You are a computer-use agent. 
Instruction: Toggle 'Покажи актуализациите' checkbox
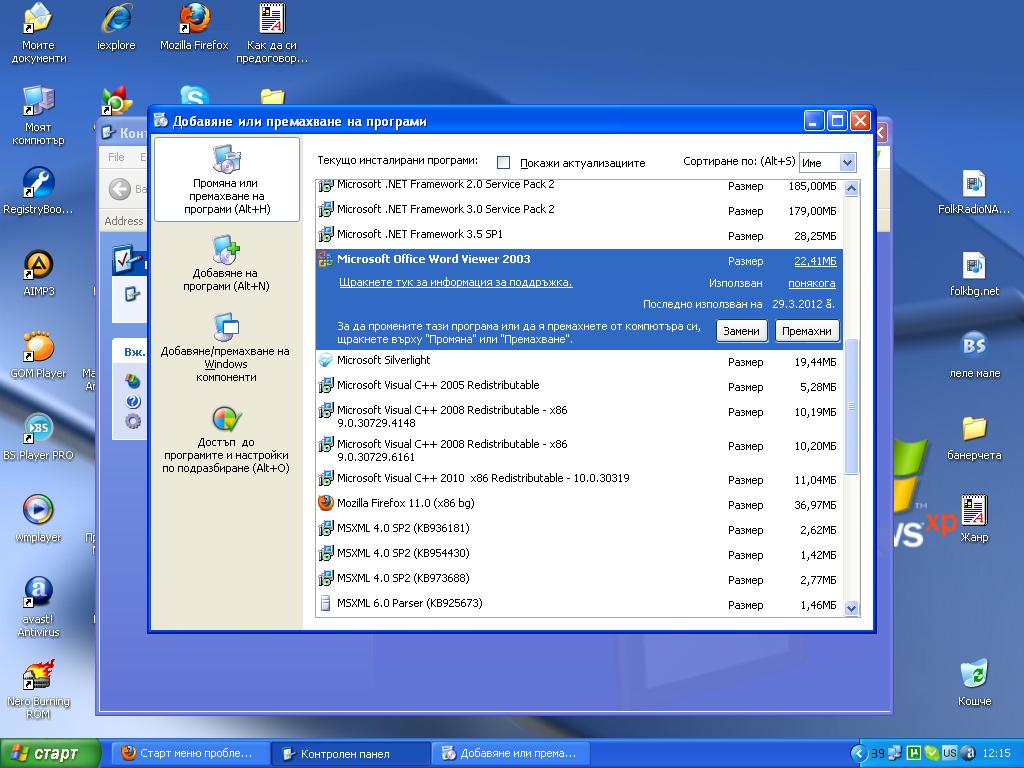click(x=504, y=163)
